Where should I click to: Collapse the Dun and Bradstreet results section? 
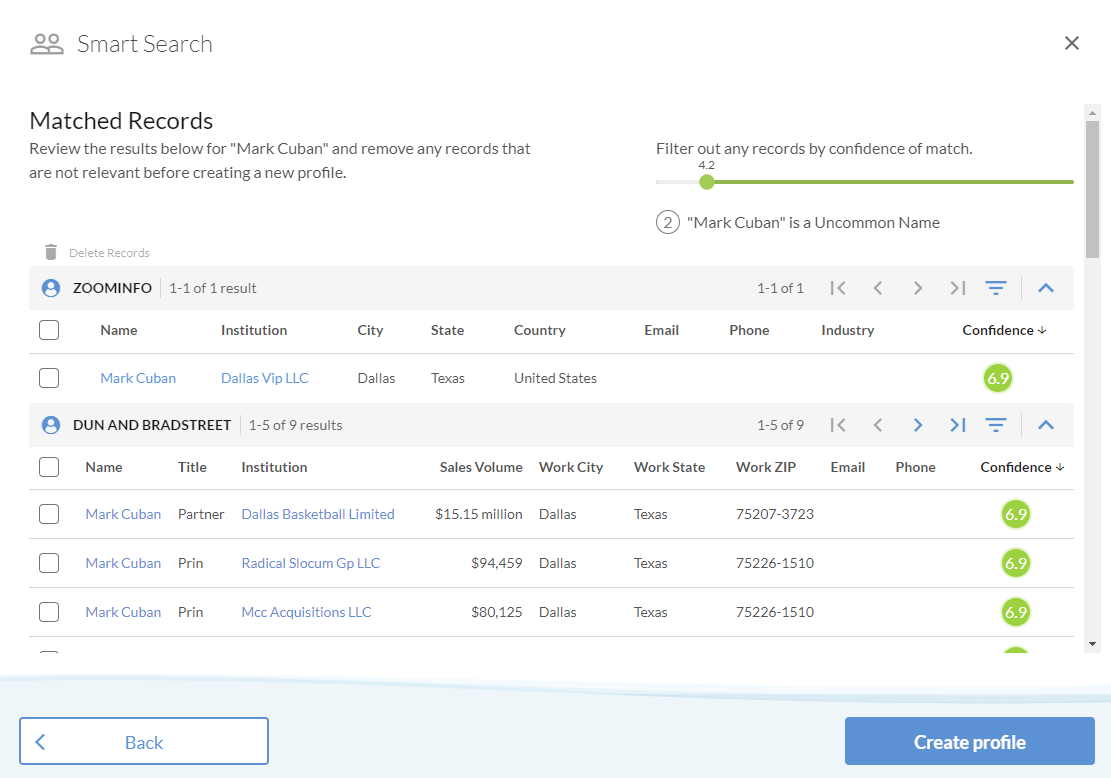(x=1045, y=425)
